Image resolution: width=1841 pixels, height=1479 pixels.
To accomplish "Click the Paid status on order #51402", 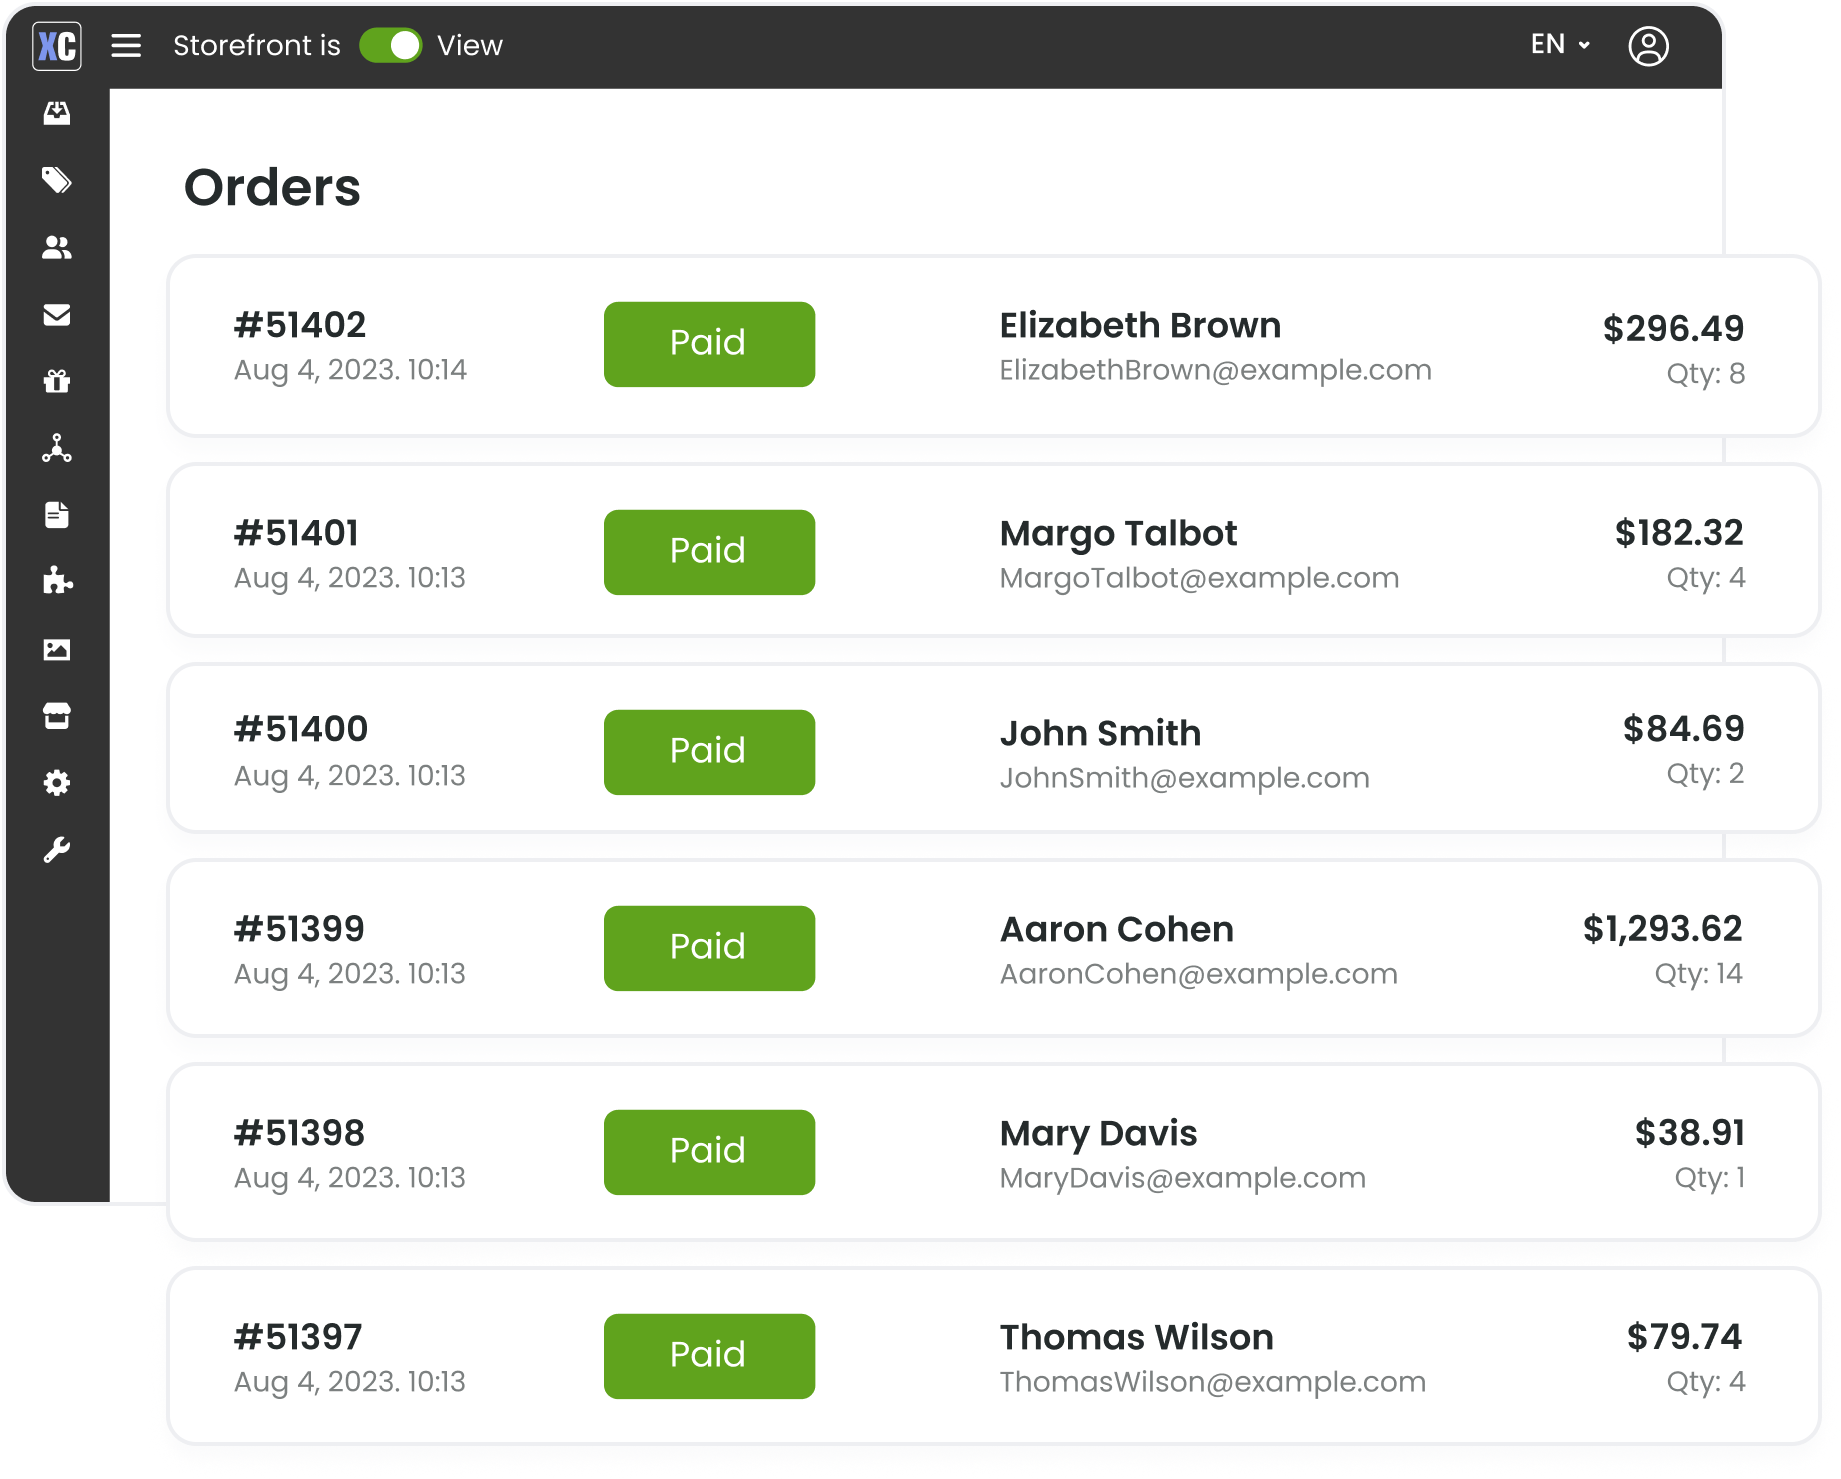I will point(708,343).
